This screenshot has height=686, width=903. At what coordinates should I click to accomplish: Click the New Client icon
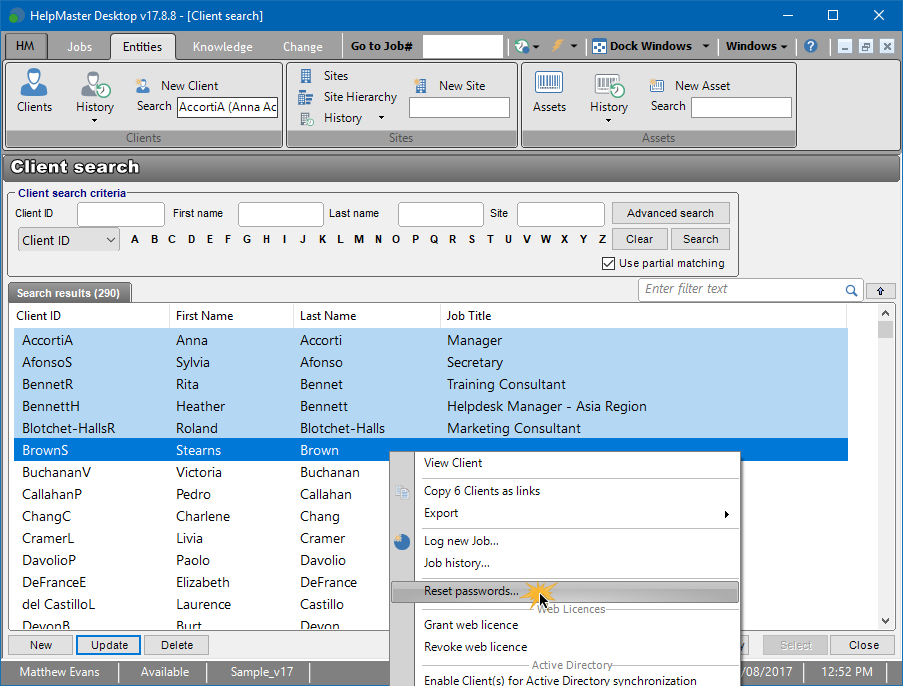click(x=142, y=86)
